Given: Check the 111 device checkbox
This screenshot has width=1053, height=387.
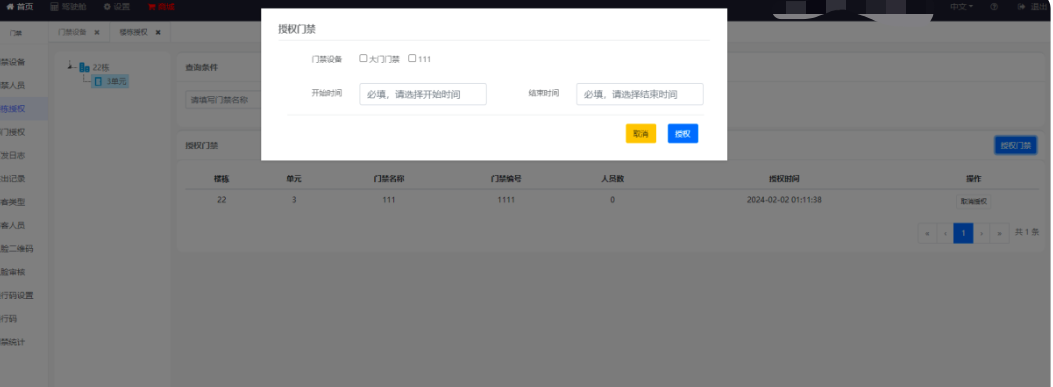Looking at the screenshot, I should (412, 58).
